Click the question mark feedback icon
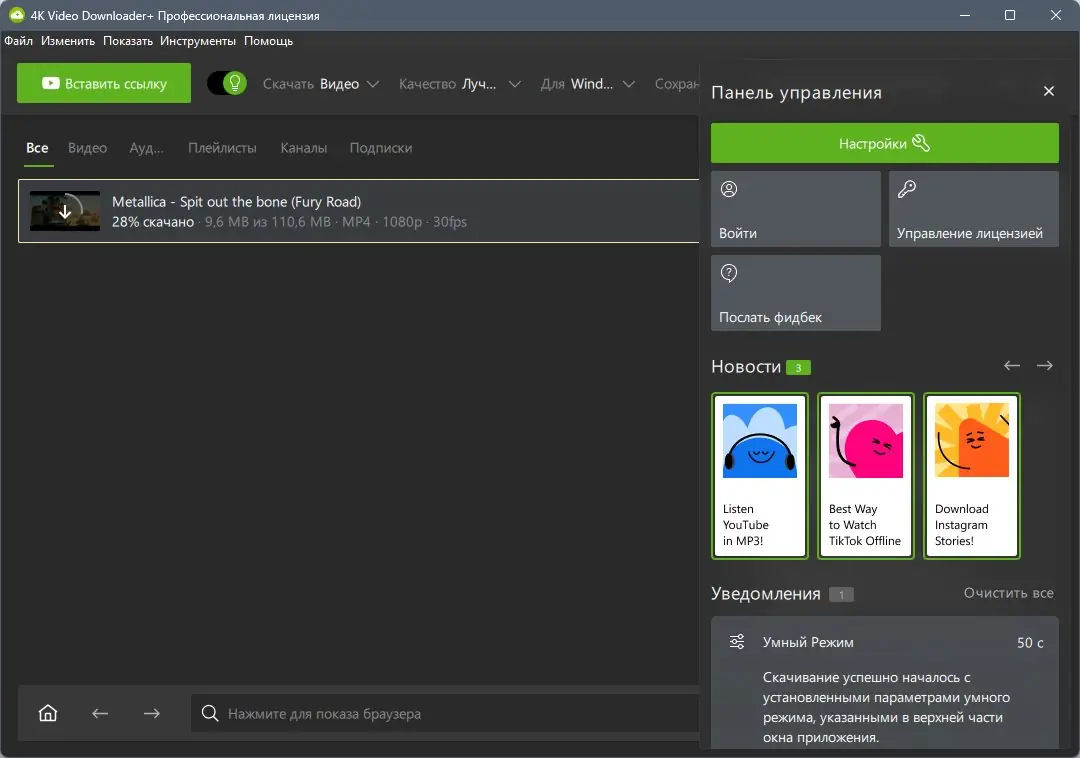Screen dimensions: 1080x758 pos(729,273)
